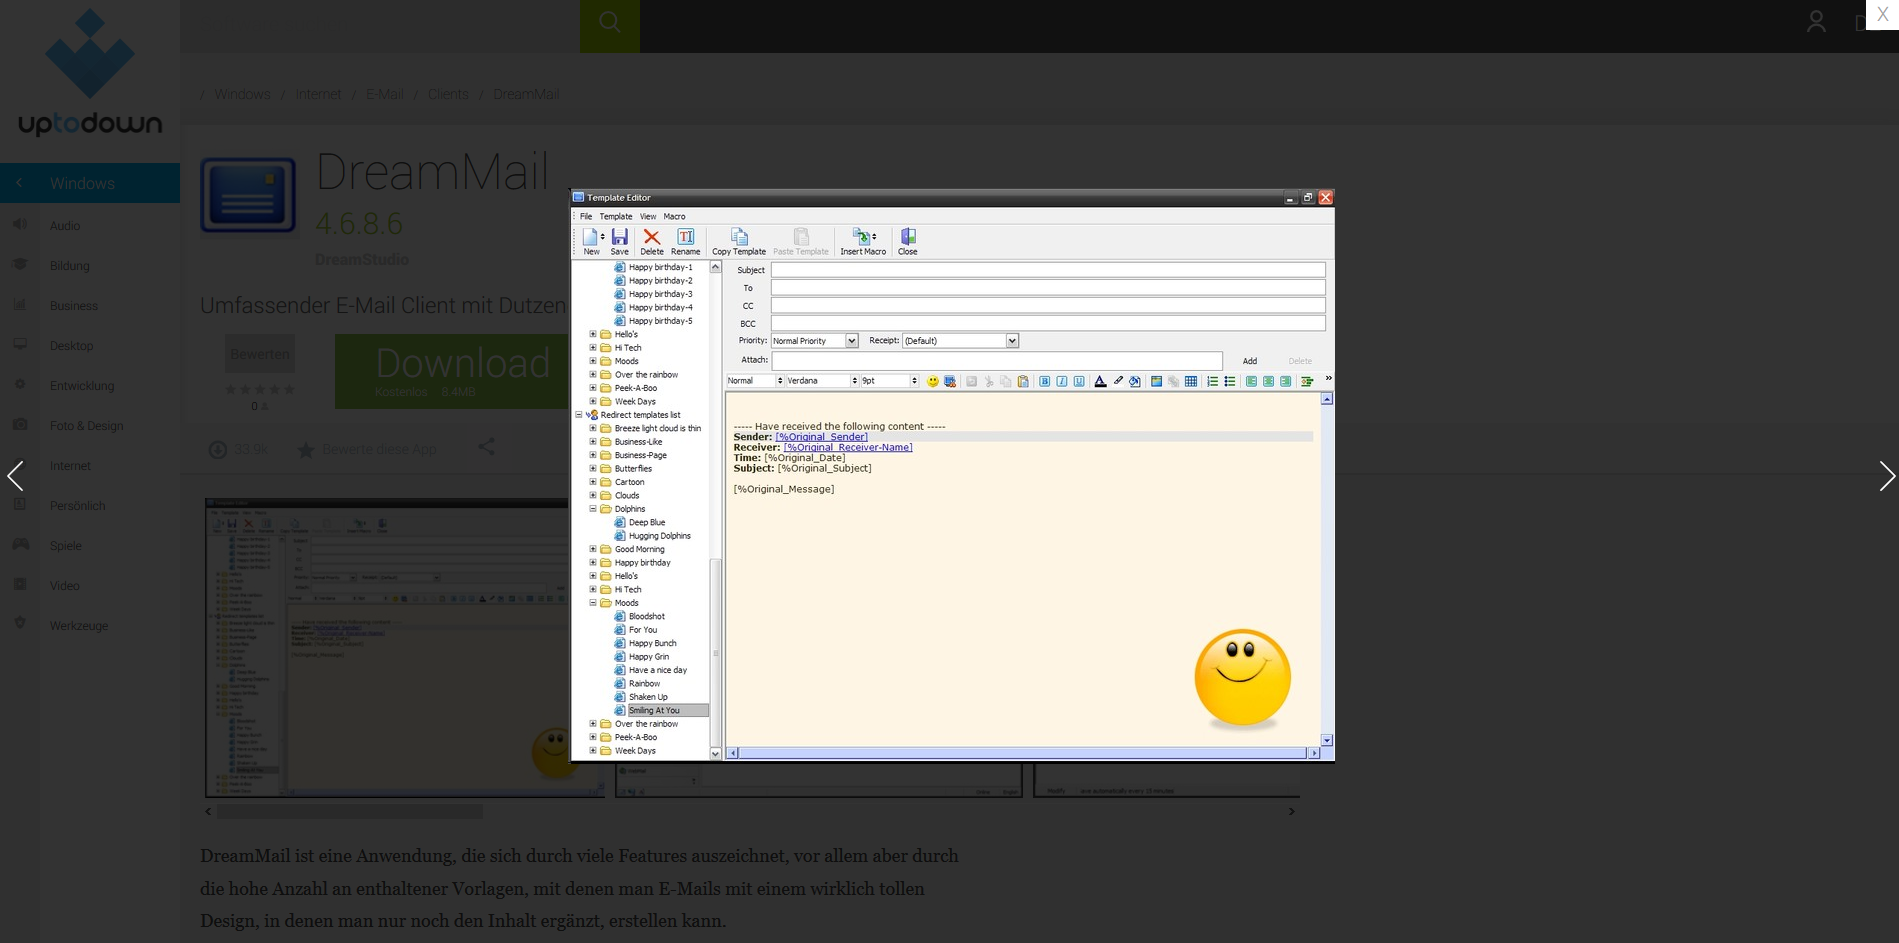The height and width of the screenshot is (943, 1899).
Task: Click the paint bucket background icon
Action: point(1135,381)
